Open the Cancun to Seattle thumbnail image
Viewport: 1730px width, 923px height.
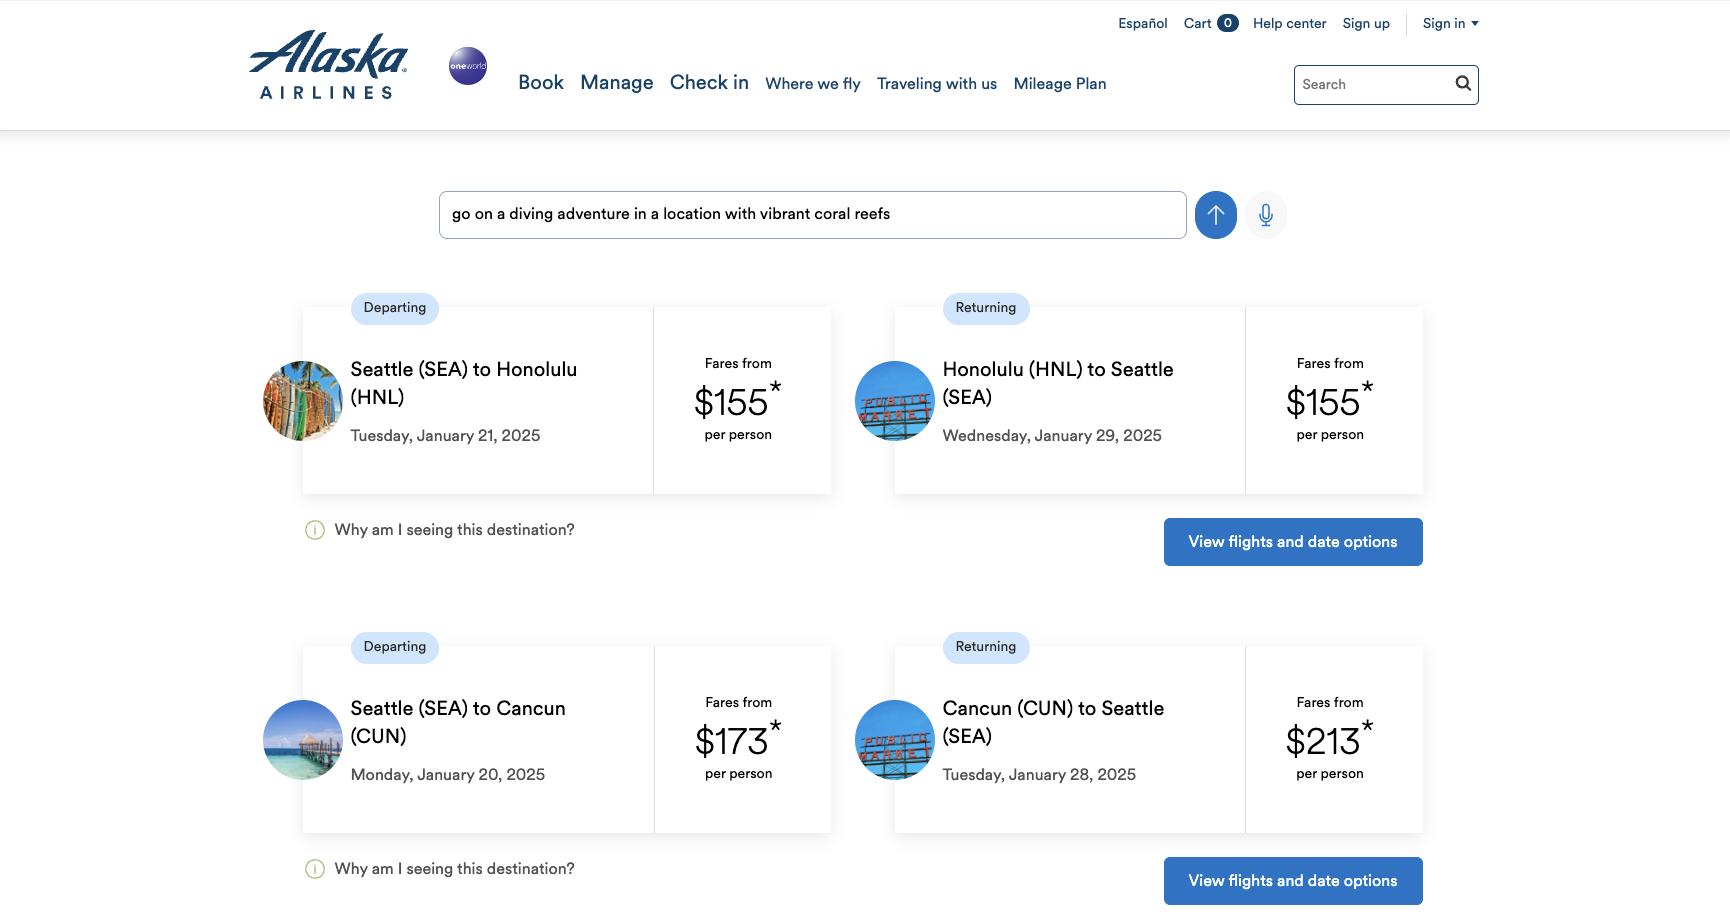pos(895,740)
